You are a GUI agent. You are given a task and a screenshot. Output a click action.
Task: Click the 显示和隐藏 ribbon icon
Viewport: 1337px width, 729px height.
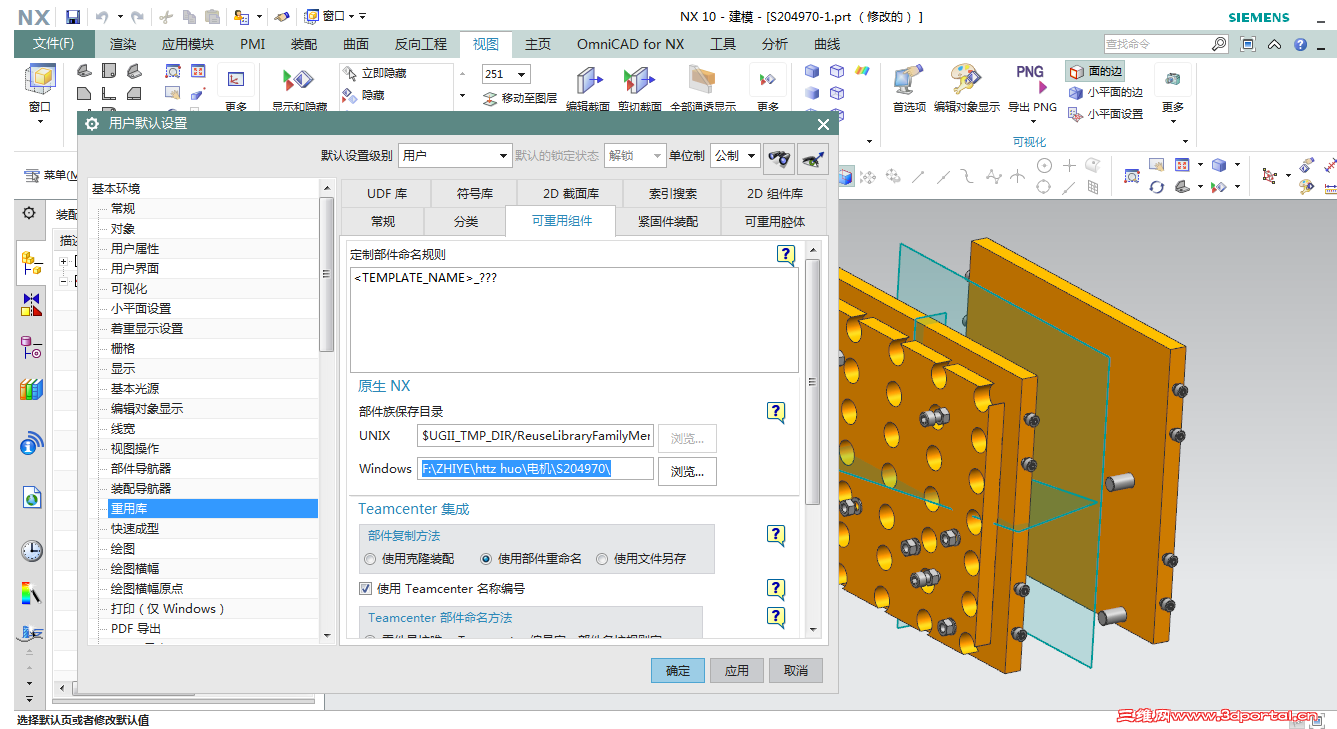[x=299, y=88]
